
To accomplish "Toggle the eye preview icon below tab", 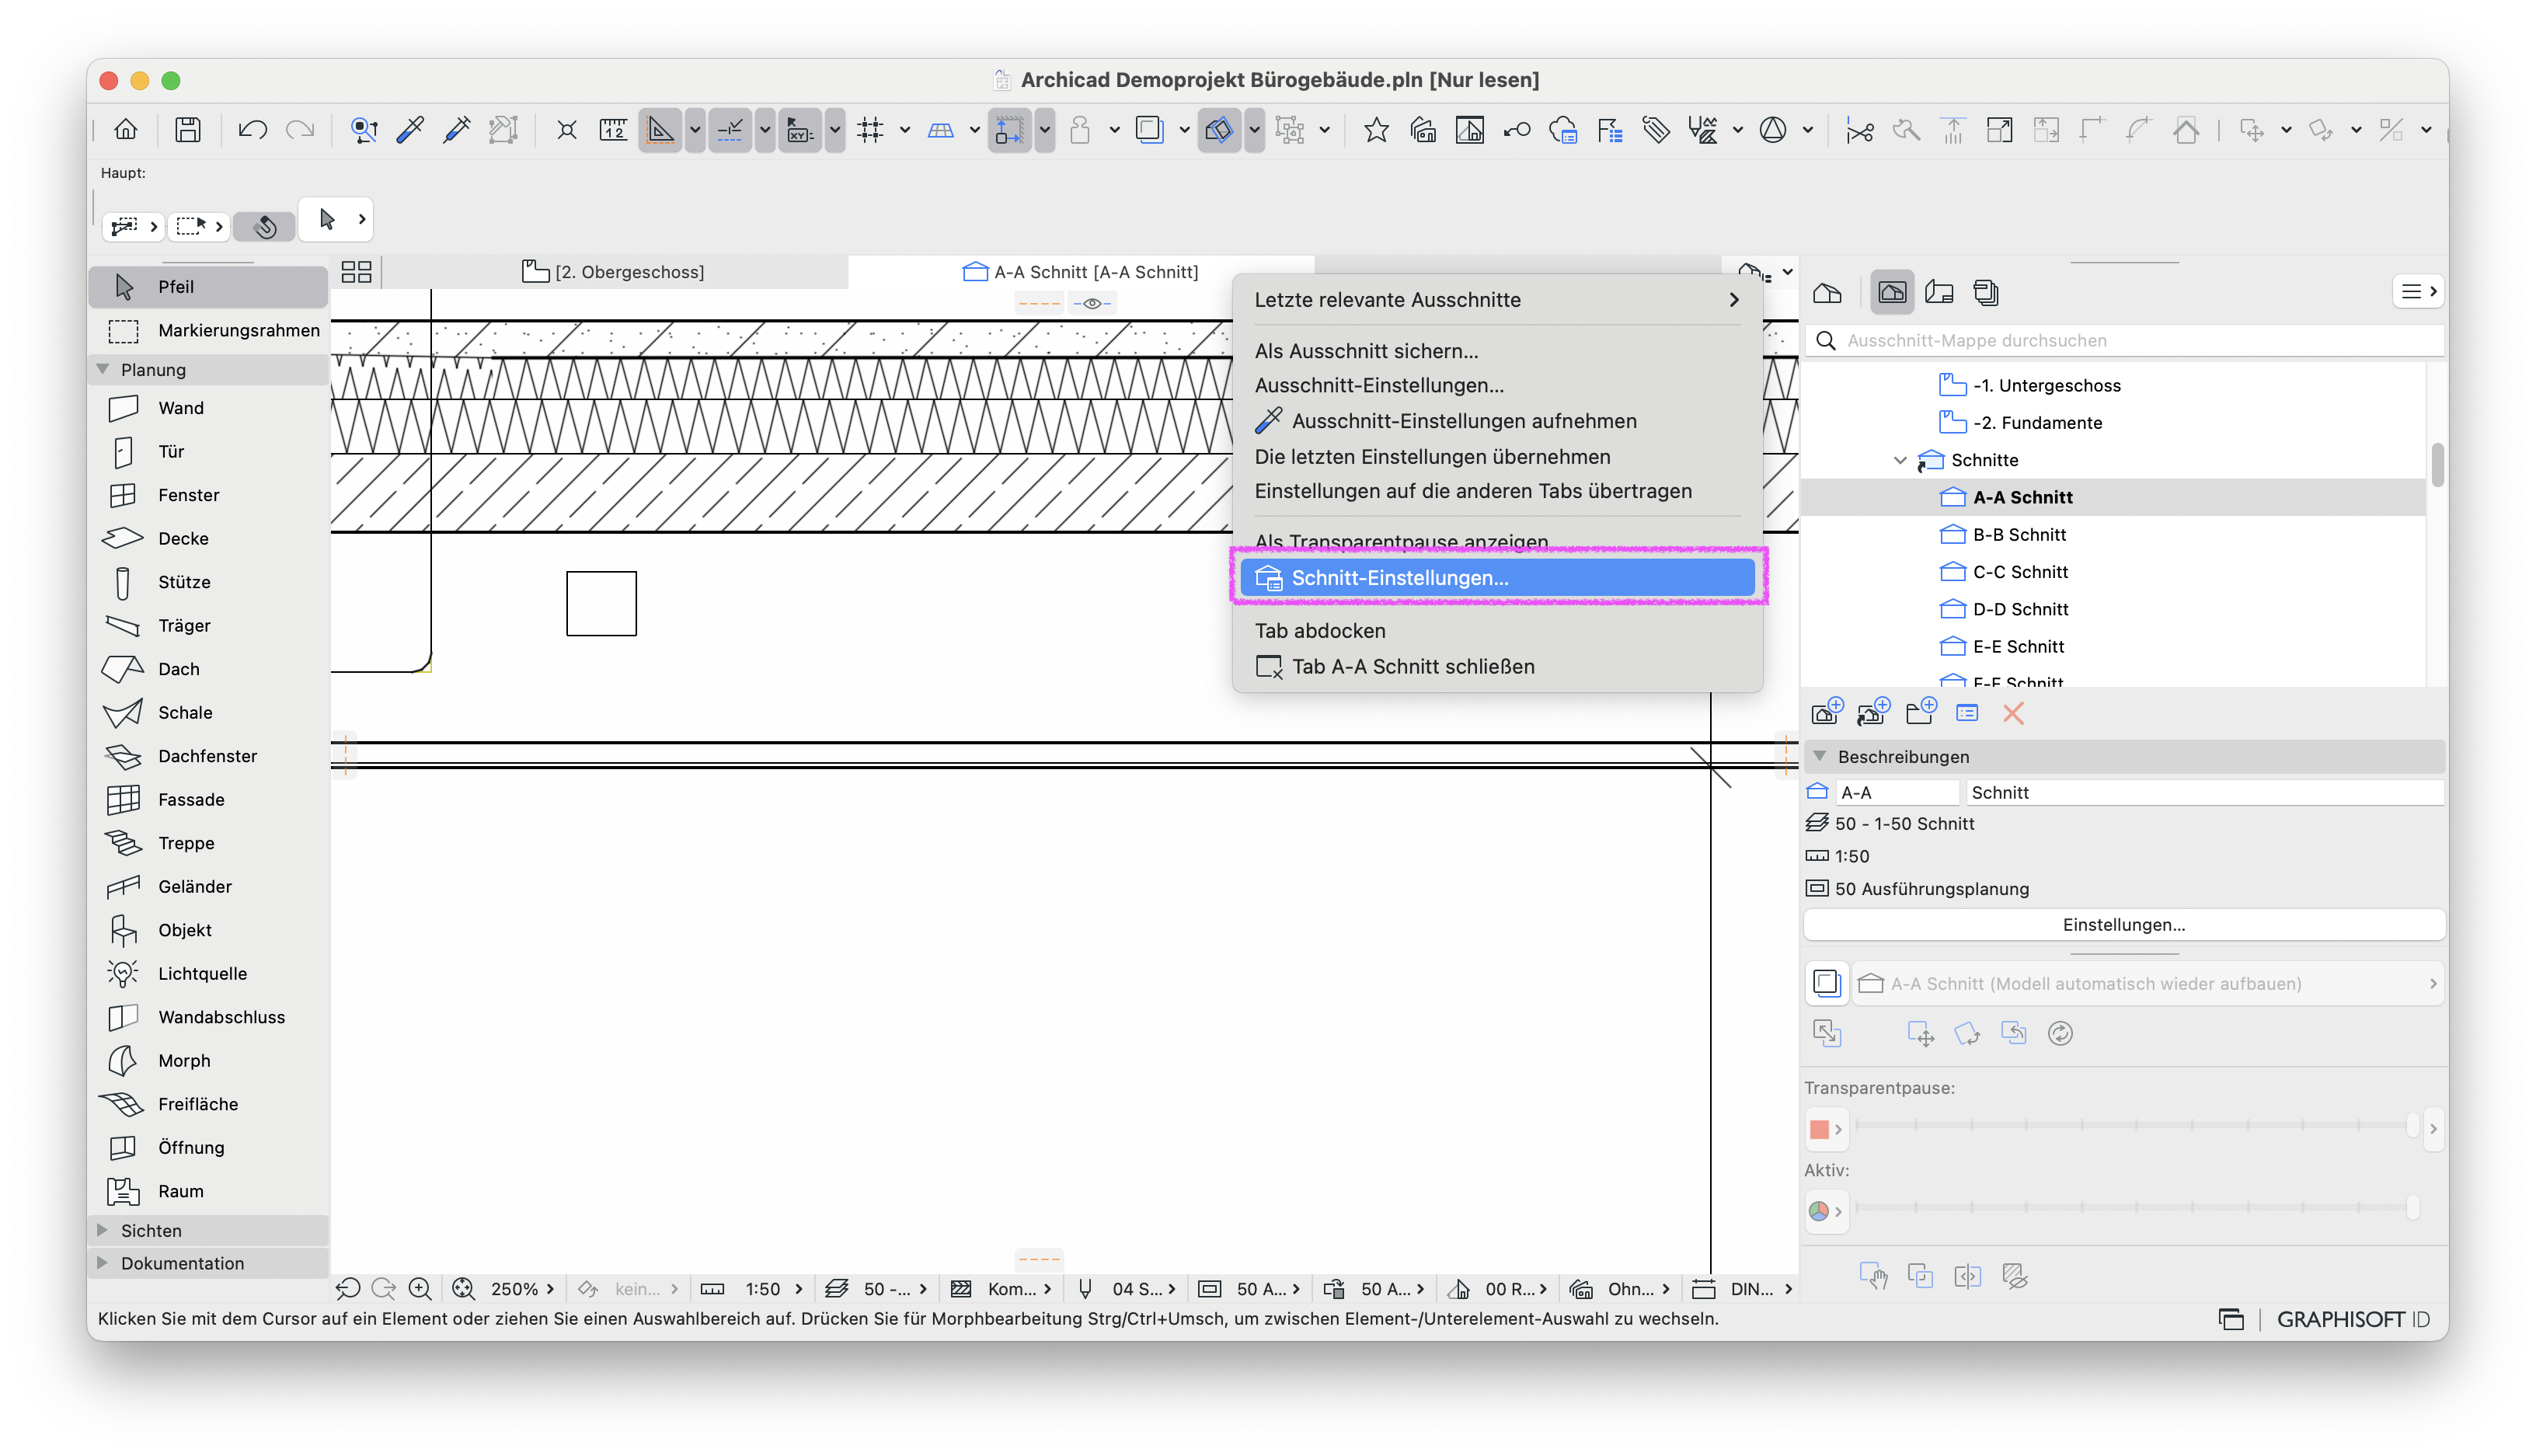I will point(1092,303).
